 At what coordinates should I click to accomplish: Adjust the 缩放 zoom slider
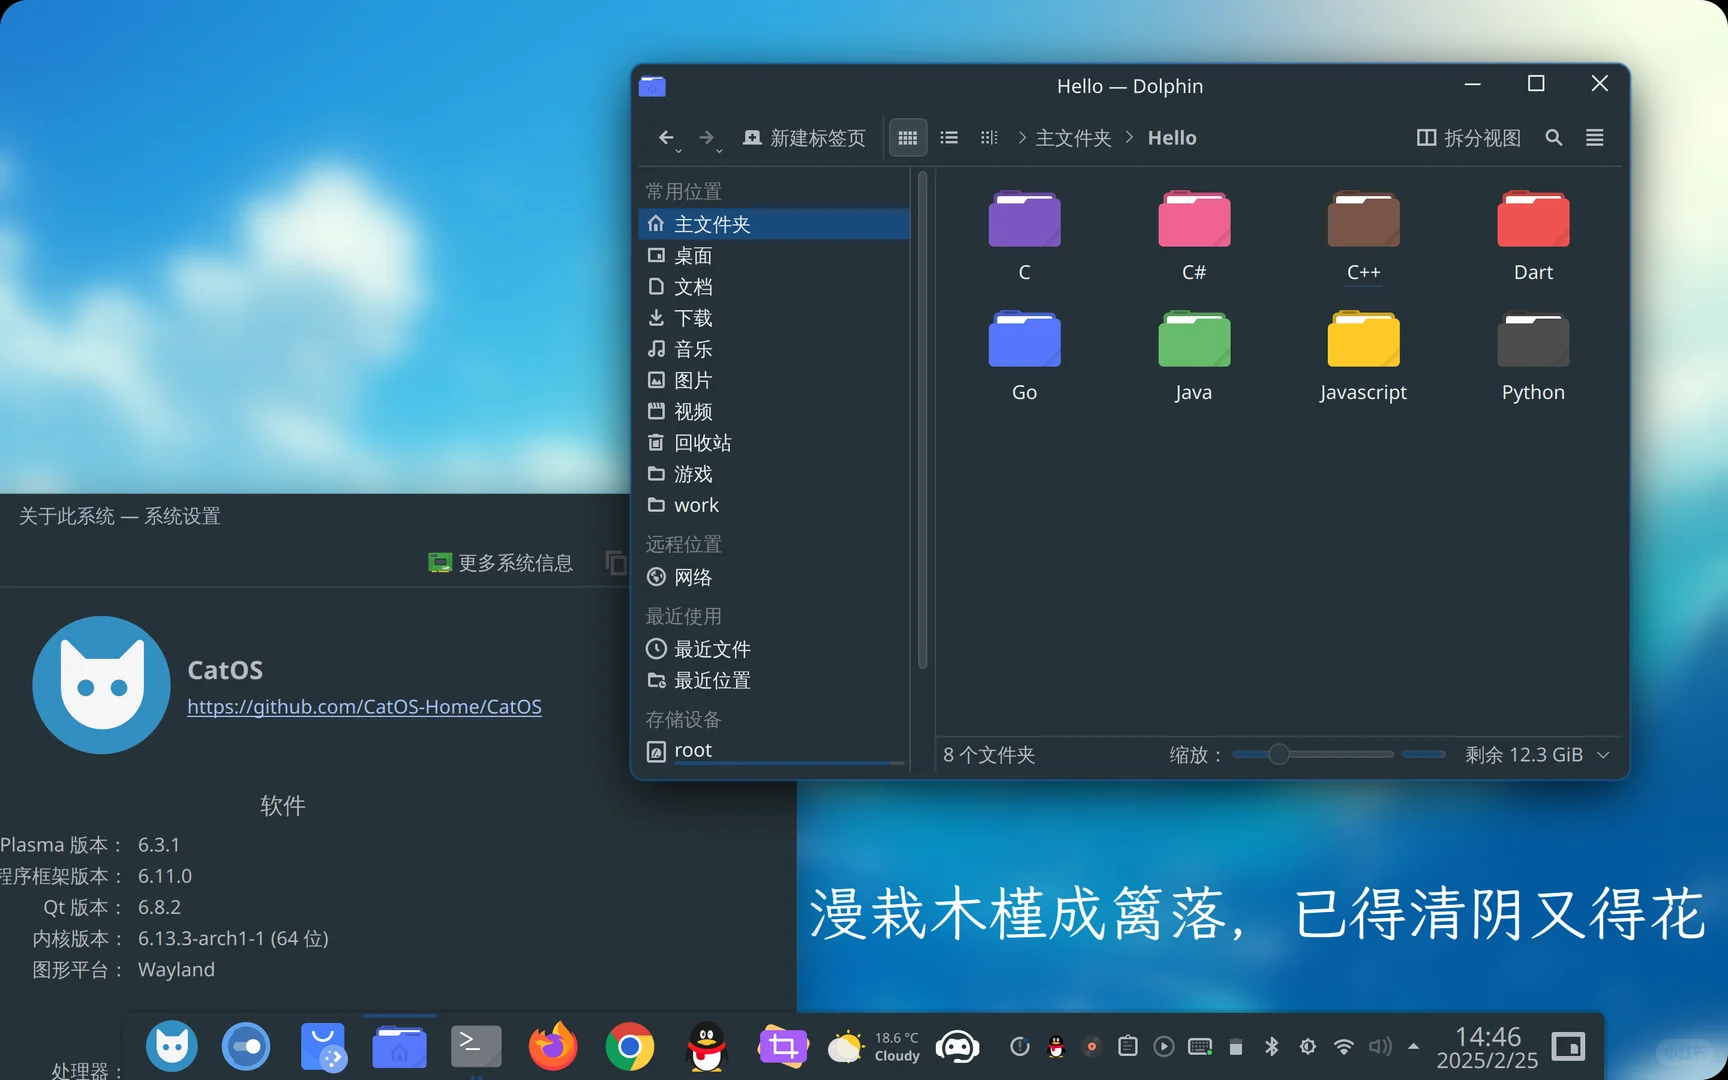click(x=1278, y=754)
